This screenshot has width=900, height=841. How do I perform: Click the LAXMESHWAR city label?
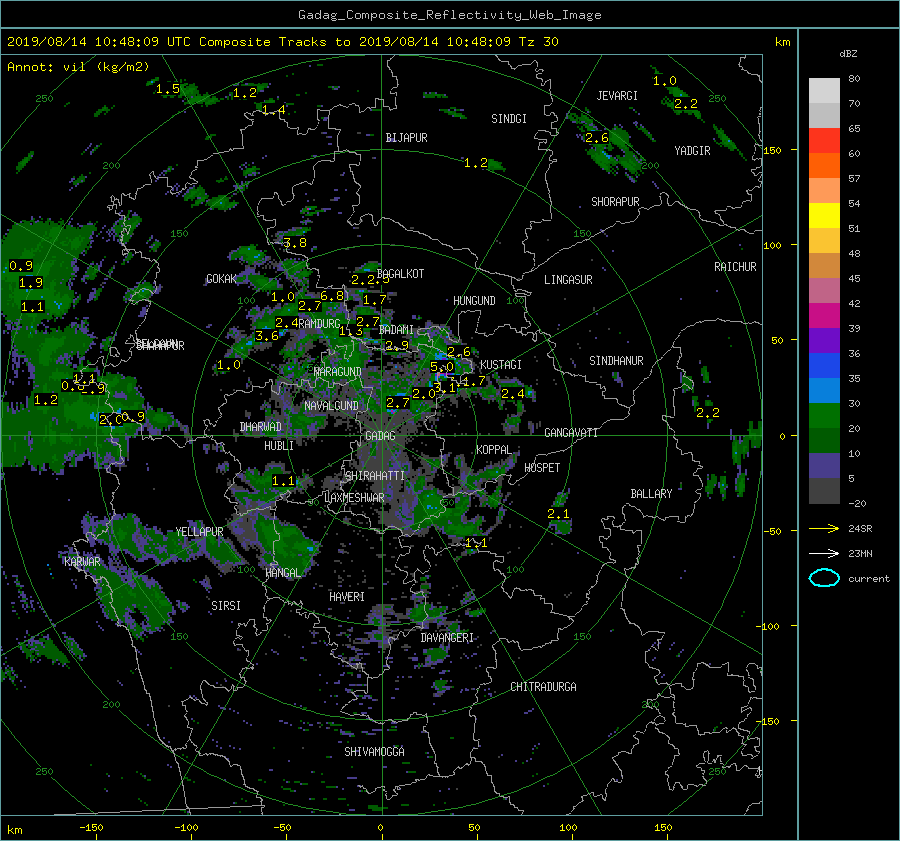coord(354,498)
